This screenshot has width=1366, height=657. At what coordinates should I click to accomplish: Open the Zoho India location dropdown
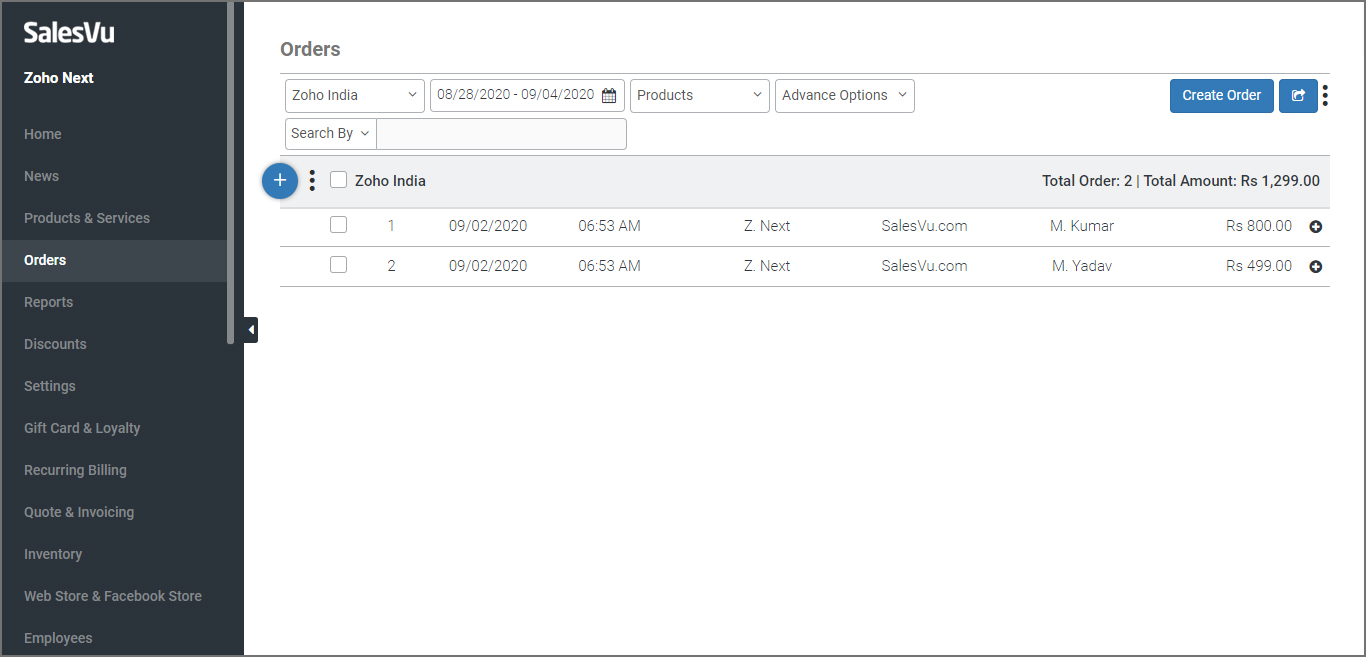pyautogui.click(x=354, y=96)
